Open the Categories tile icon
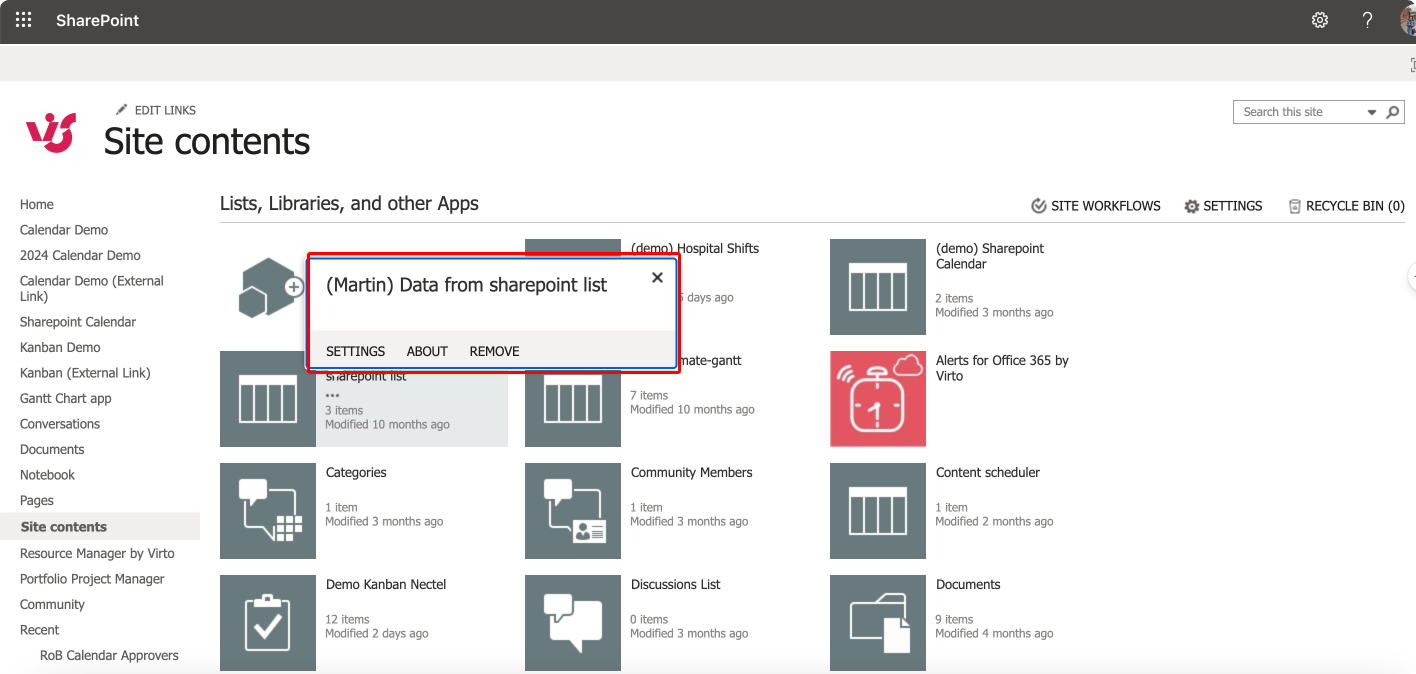 pos(268,510)
